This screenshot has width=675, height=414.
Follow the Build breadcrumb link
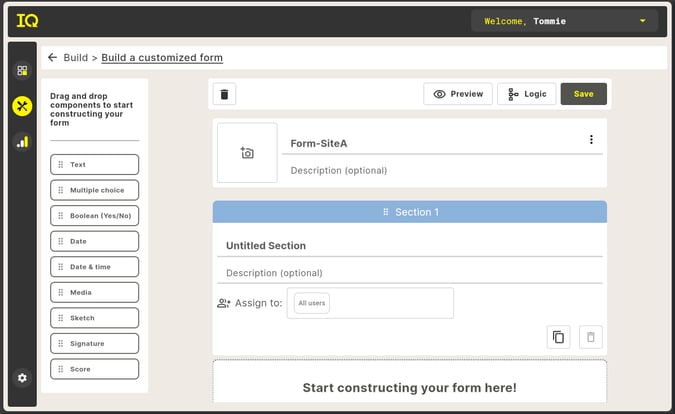point(75,58)
